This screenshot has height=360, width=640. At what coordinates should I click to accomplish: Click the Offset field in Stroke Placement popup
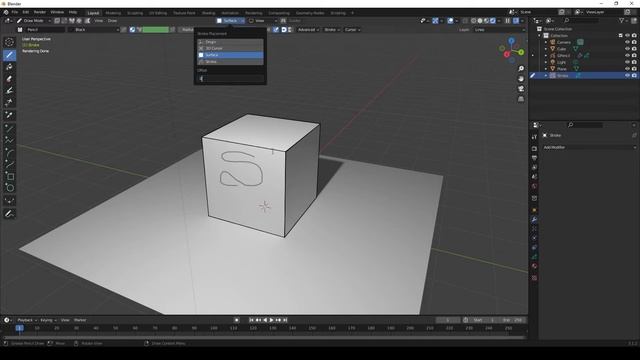[230, 78]
